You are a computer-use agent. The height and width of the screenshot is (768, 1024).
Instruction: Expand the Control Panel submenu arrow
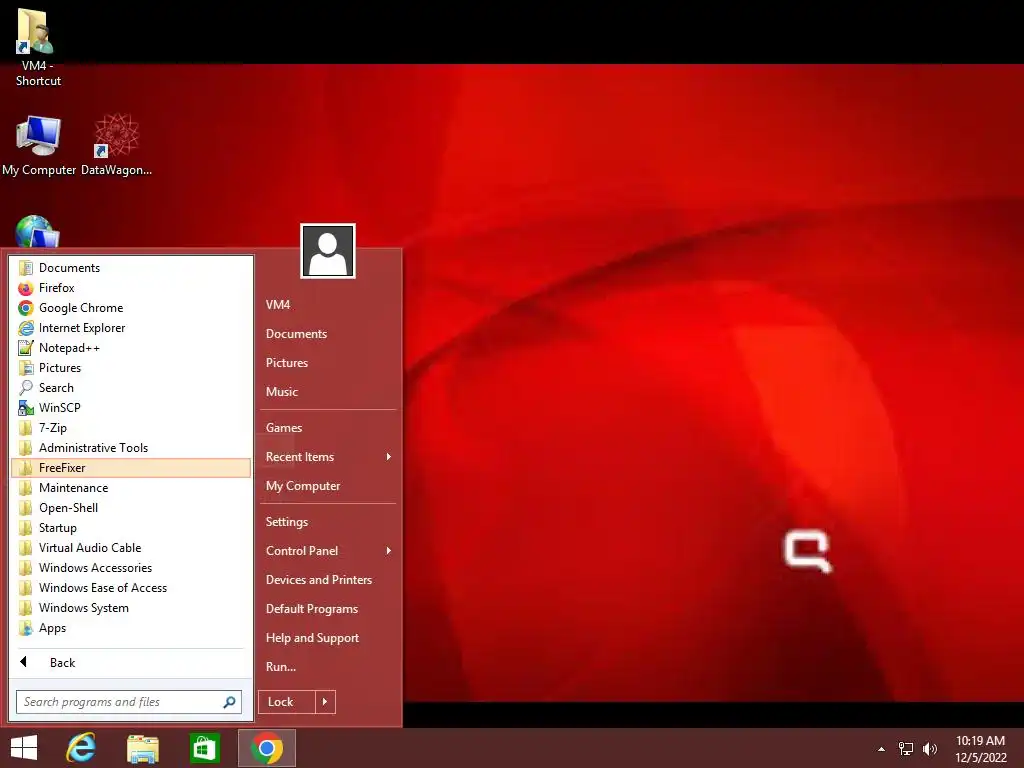(389, 551)
